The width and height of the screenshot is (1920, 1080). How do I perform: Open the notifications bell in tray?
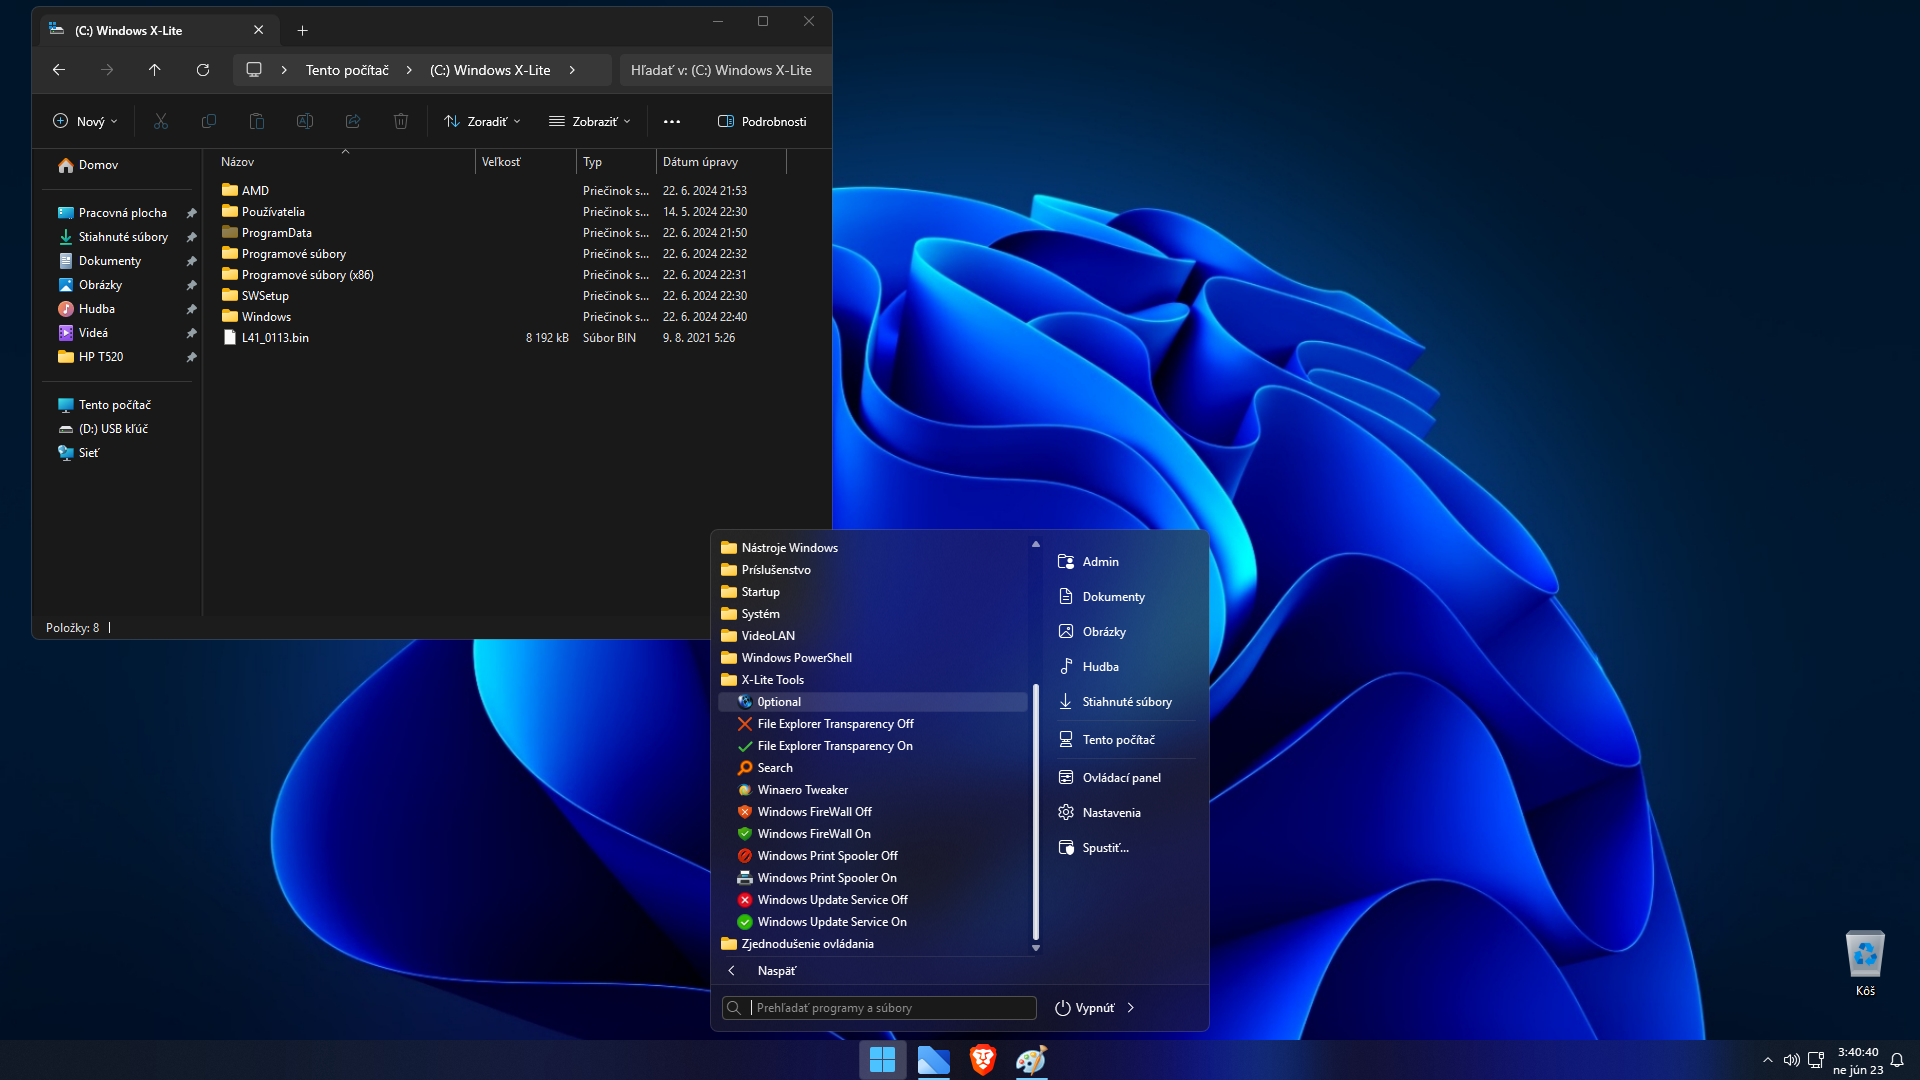(x=1897, y=1060)
